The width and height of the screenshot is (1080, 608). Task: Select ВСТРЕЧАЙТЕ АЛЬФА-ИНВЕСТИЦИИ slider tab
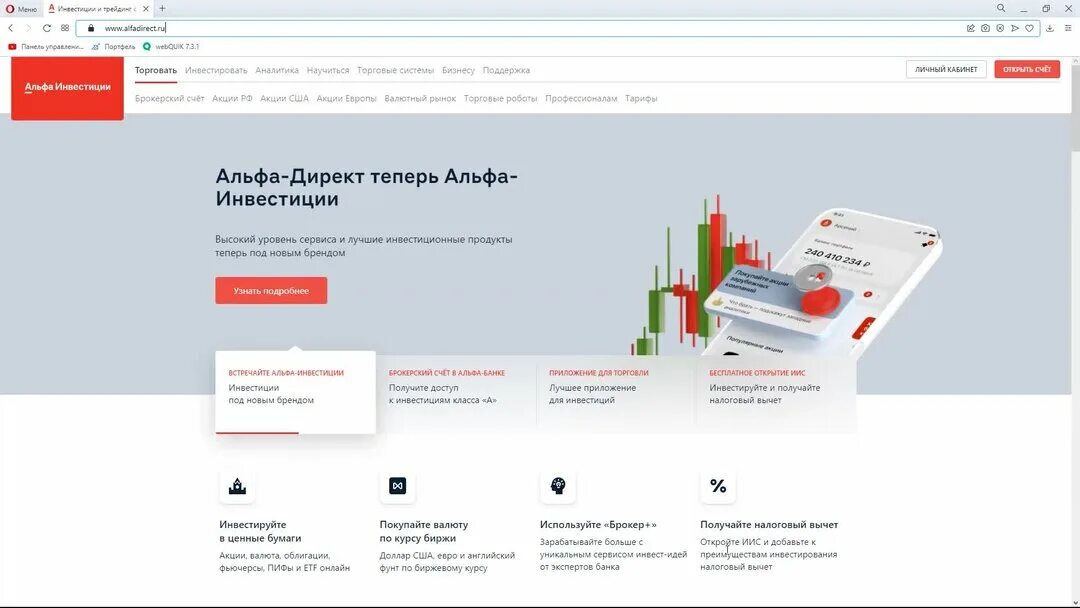click(295, 392)
